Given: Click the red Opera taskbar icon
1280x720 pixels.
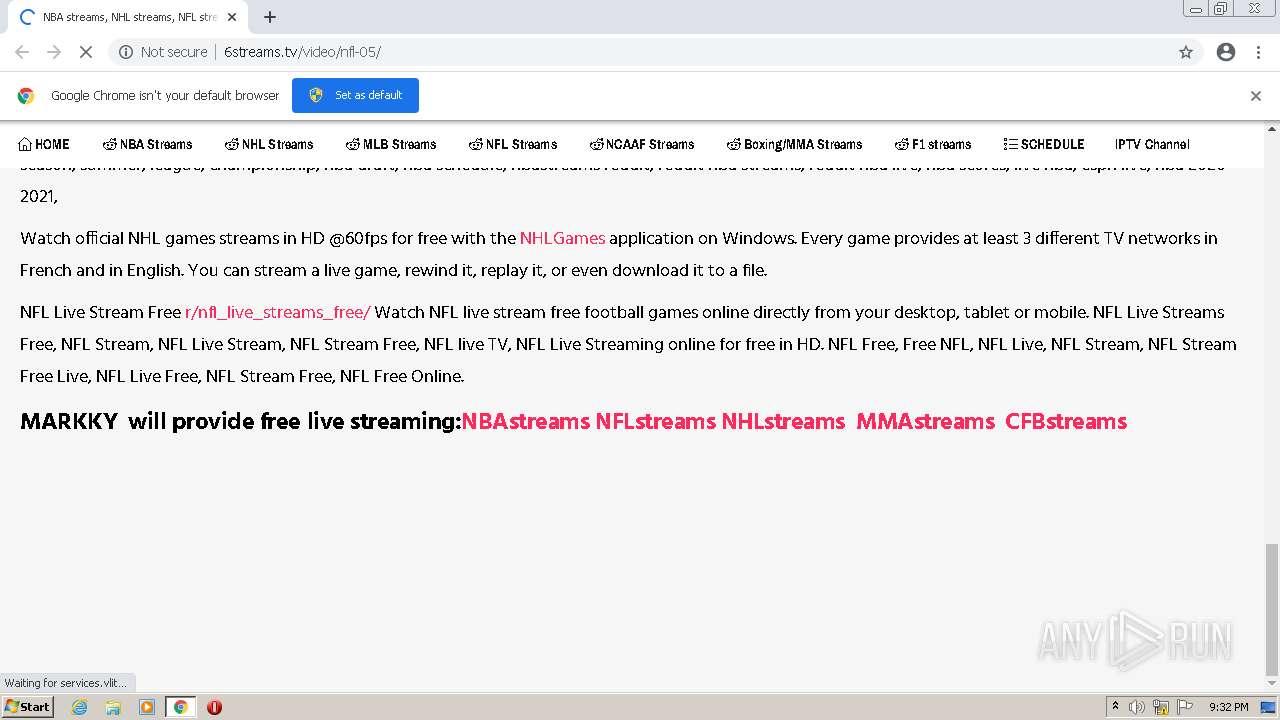Looking at the screenshot, I should point(214,707).
